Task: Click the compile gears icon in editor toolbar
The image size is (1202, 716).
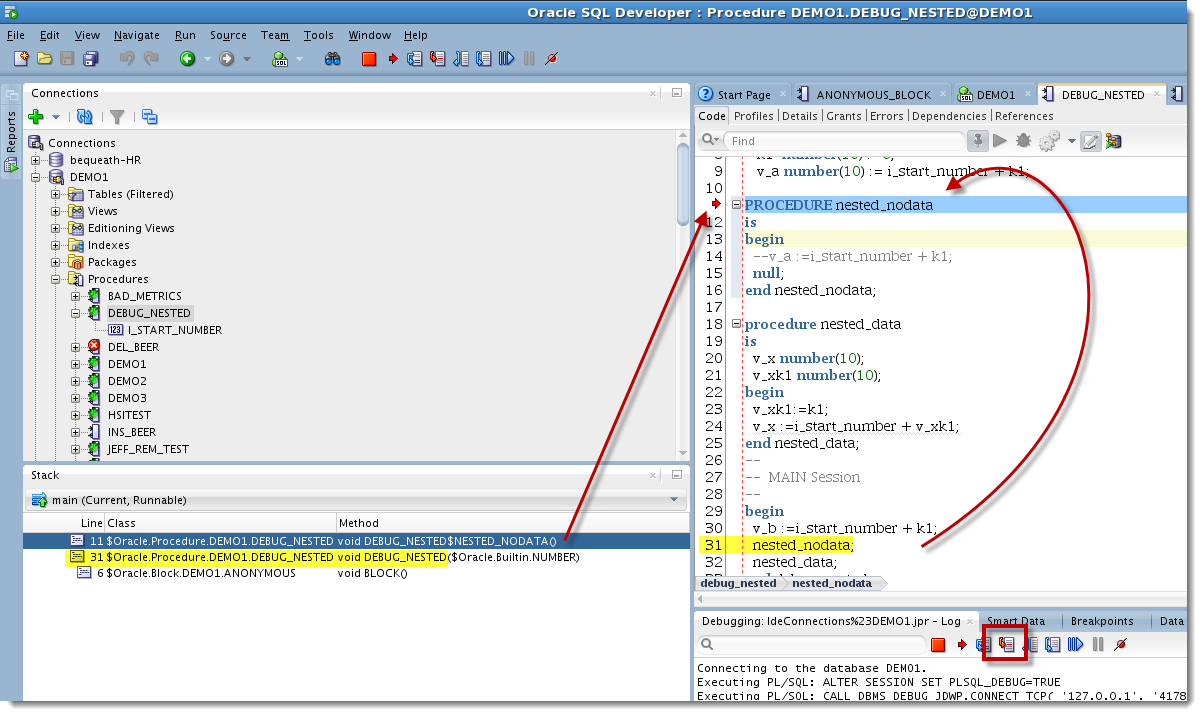Action: tap(1049, 141)
